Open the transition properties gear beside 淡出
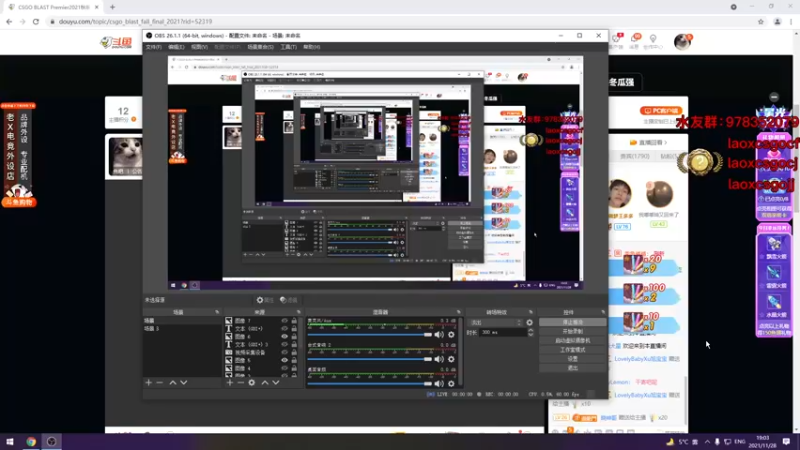 tap(530, 322)
